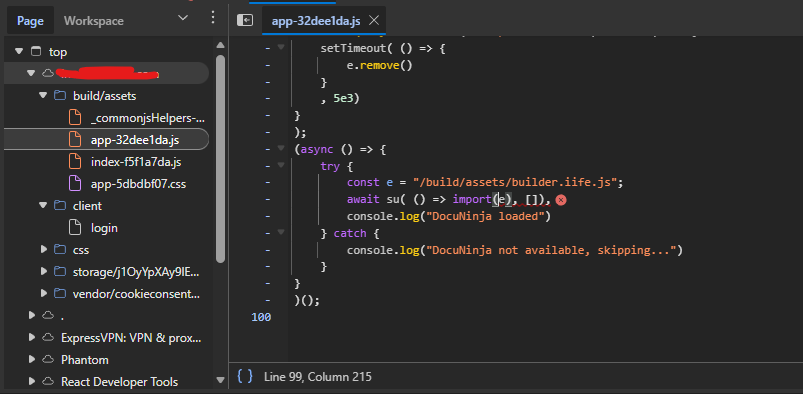Close the app-32dee1da.js tab

tap(374, 20)
